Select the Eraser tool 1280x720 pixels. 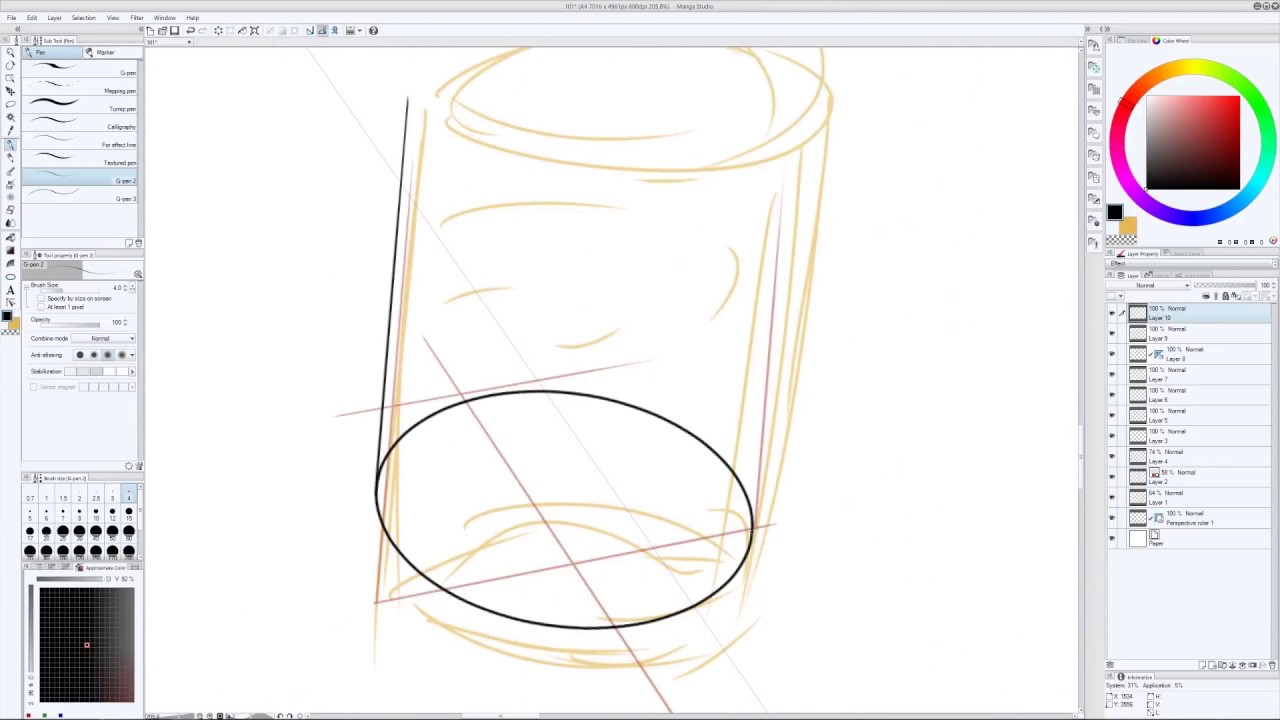tap(10, 210)
